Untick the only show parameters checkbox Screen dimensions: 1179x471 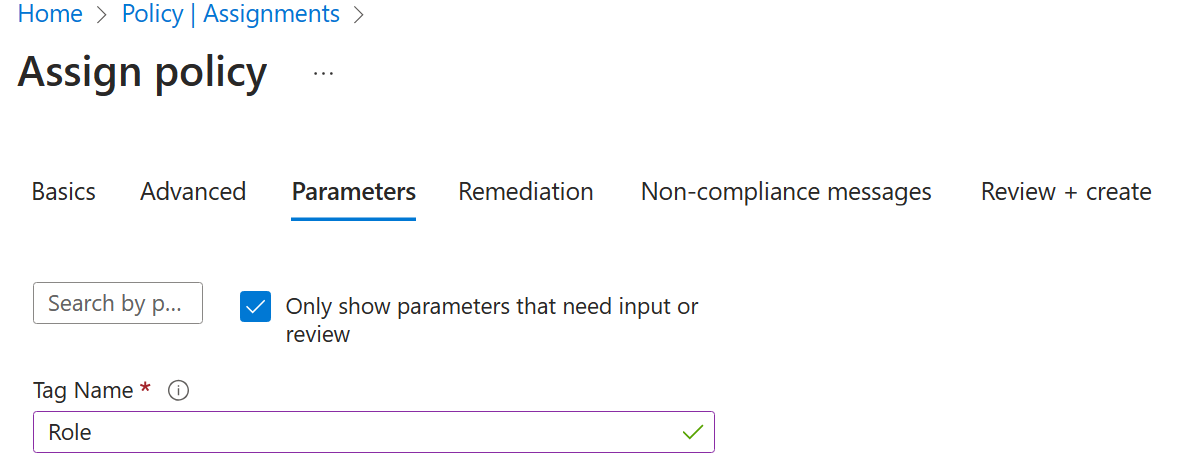[256, 307]
